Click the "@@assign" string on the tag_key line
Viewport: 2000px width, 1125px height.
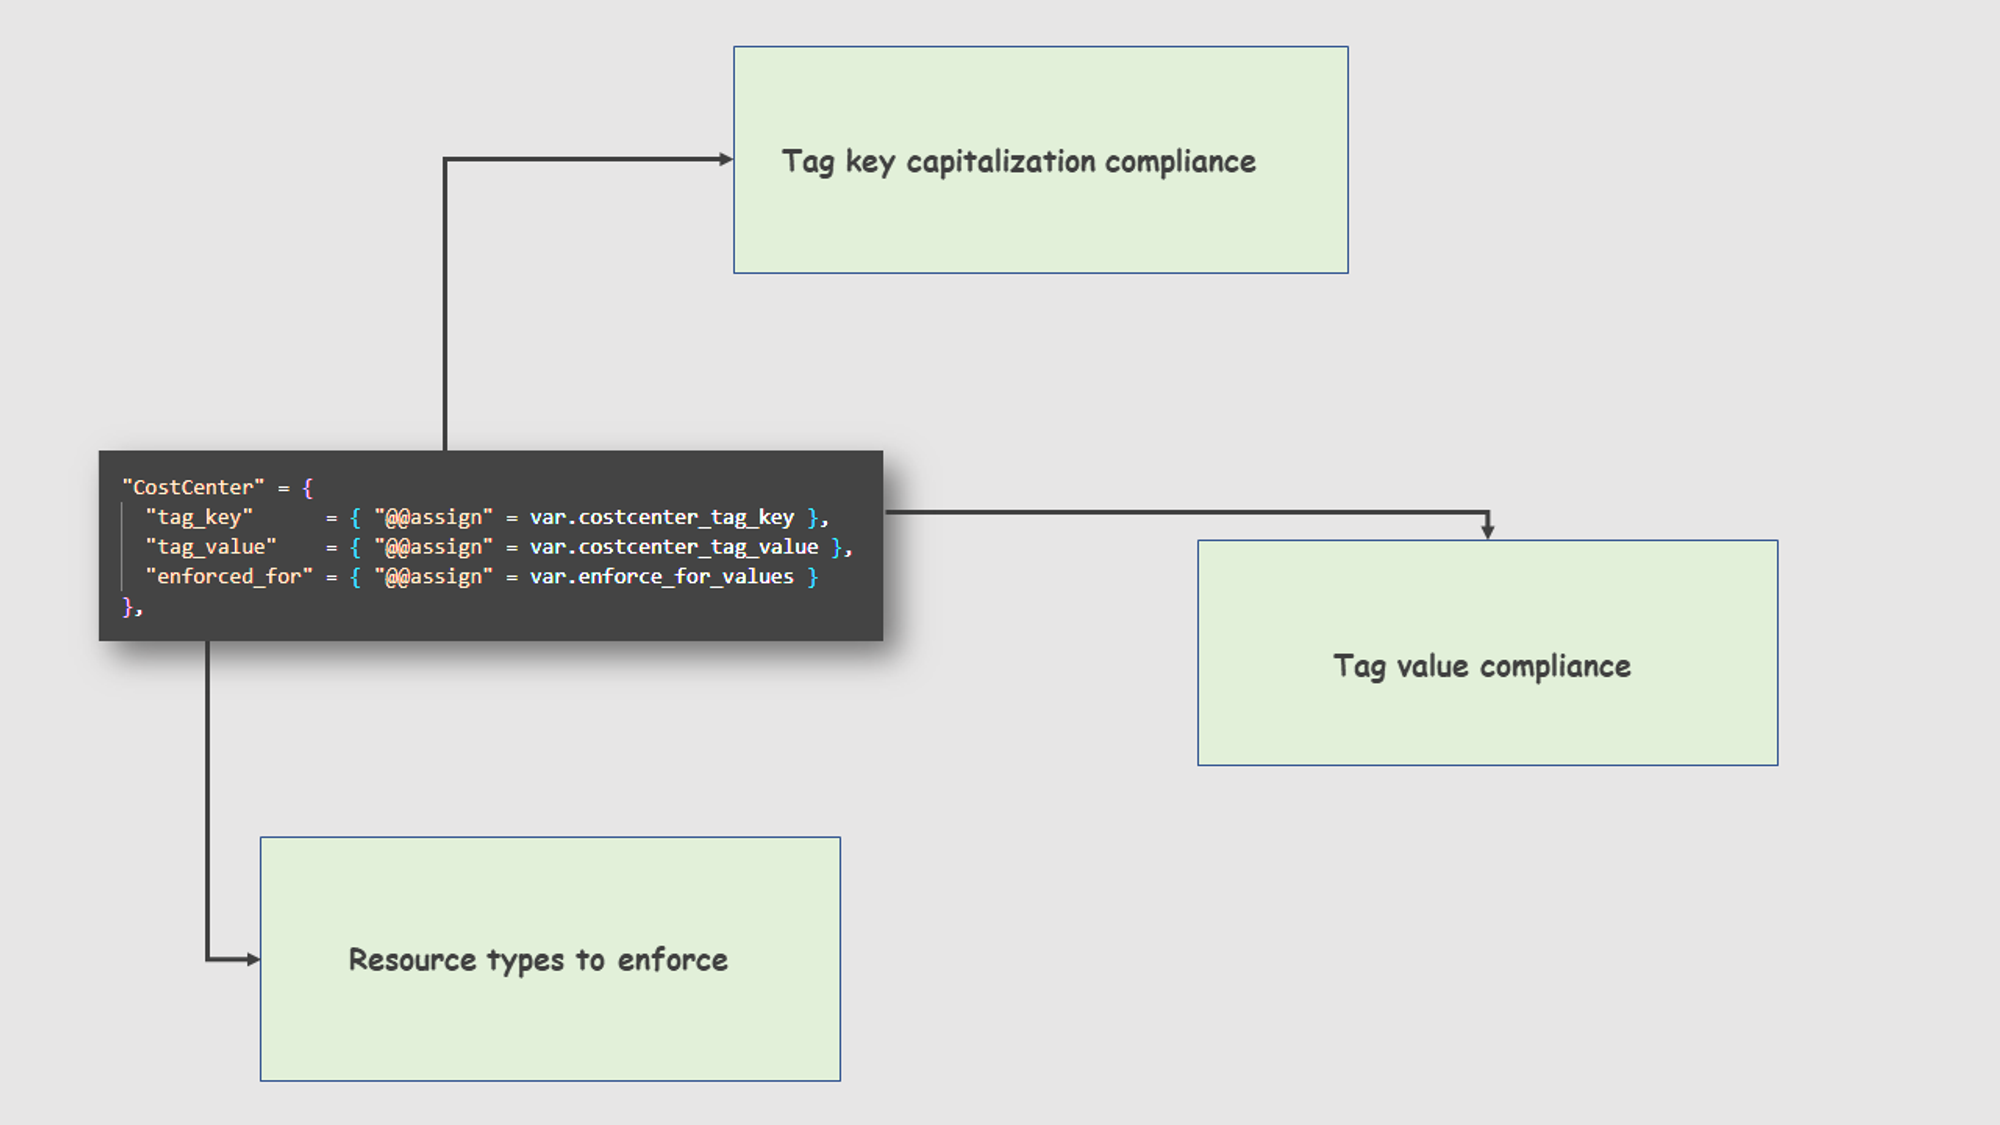pyautogui.click(x=433, y=517)
